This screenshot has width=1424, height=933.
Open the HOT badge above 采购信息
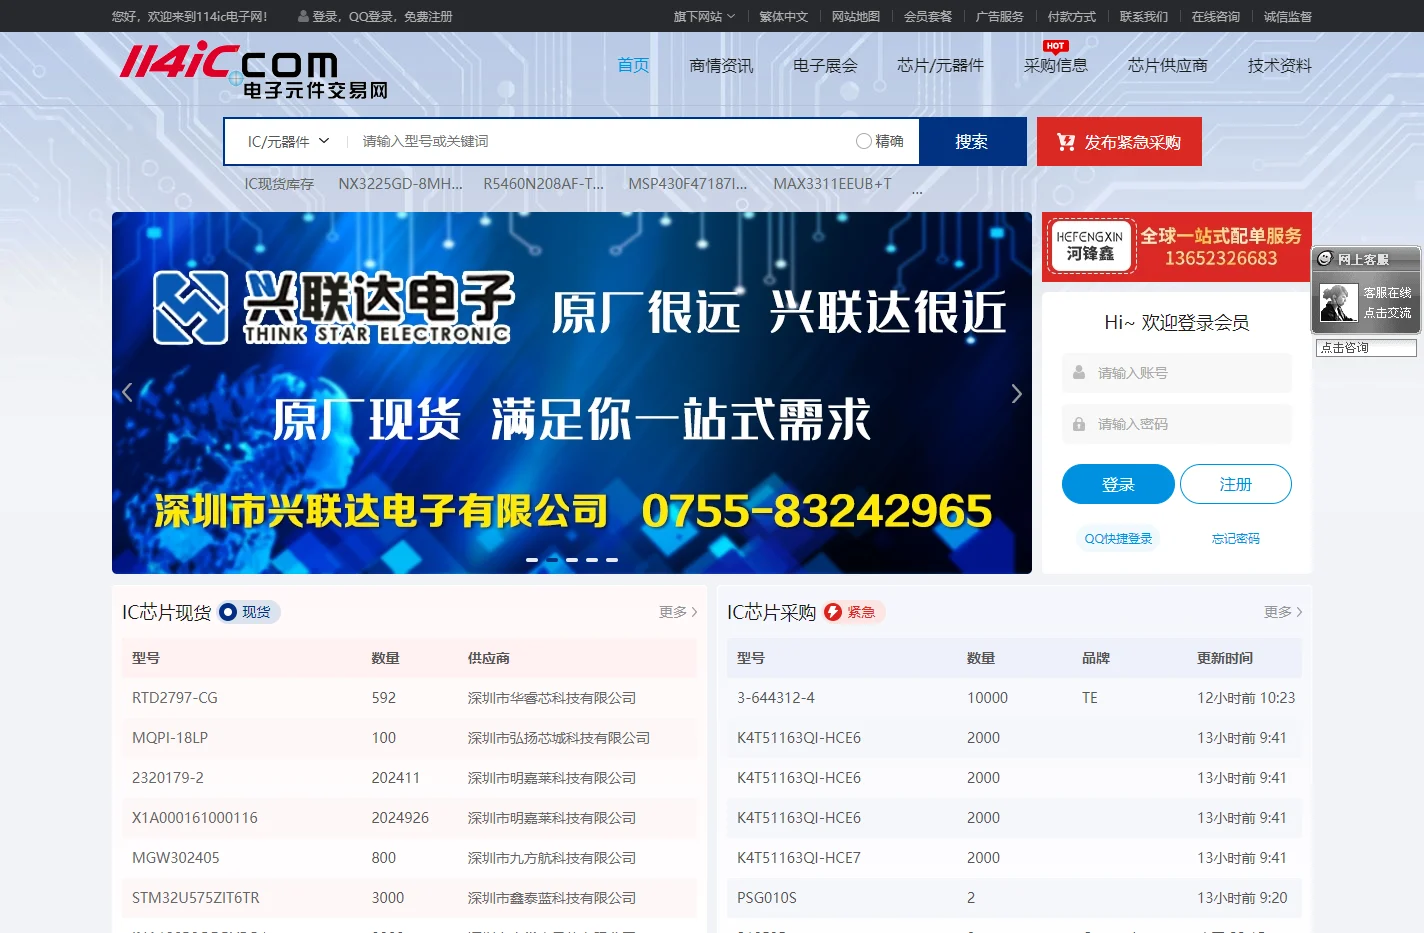coord(1055,46)
